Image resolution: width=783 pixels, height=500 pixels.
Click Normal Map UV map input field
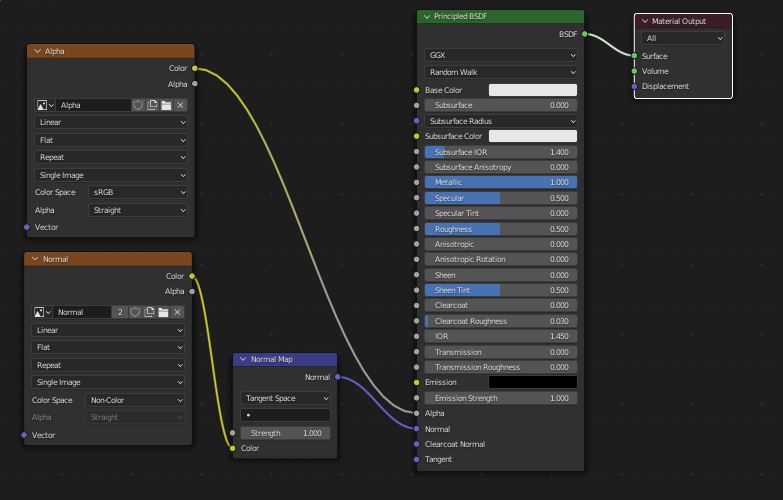tap(285, 415)
